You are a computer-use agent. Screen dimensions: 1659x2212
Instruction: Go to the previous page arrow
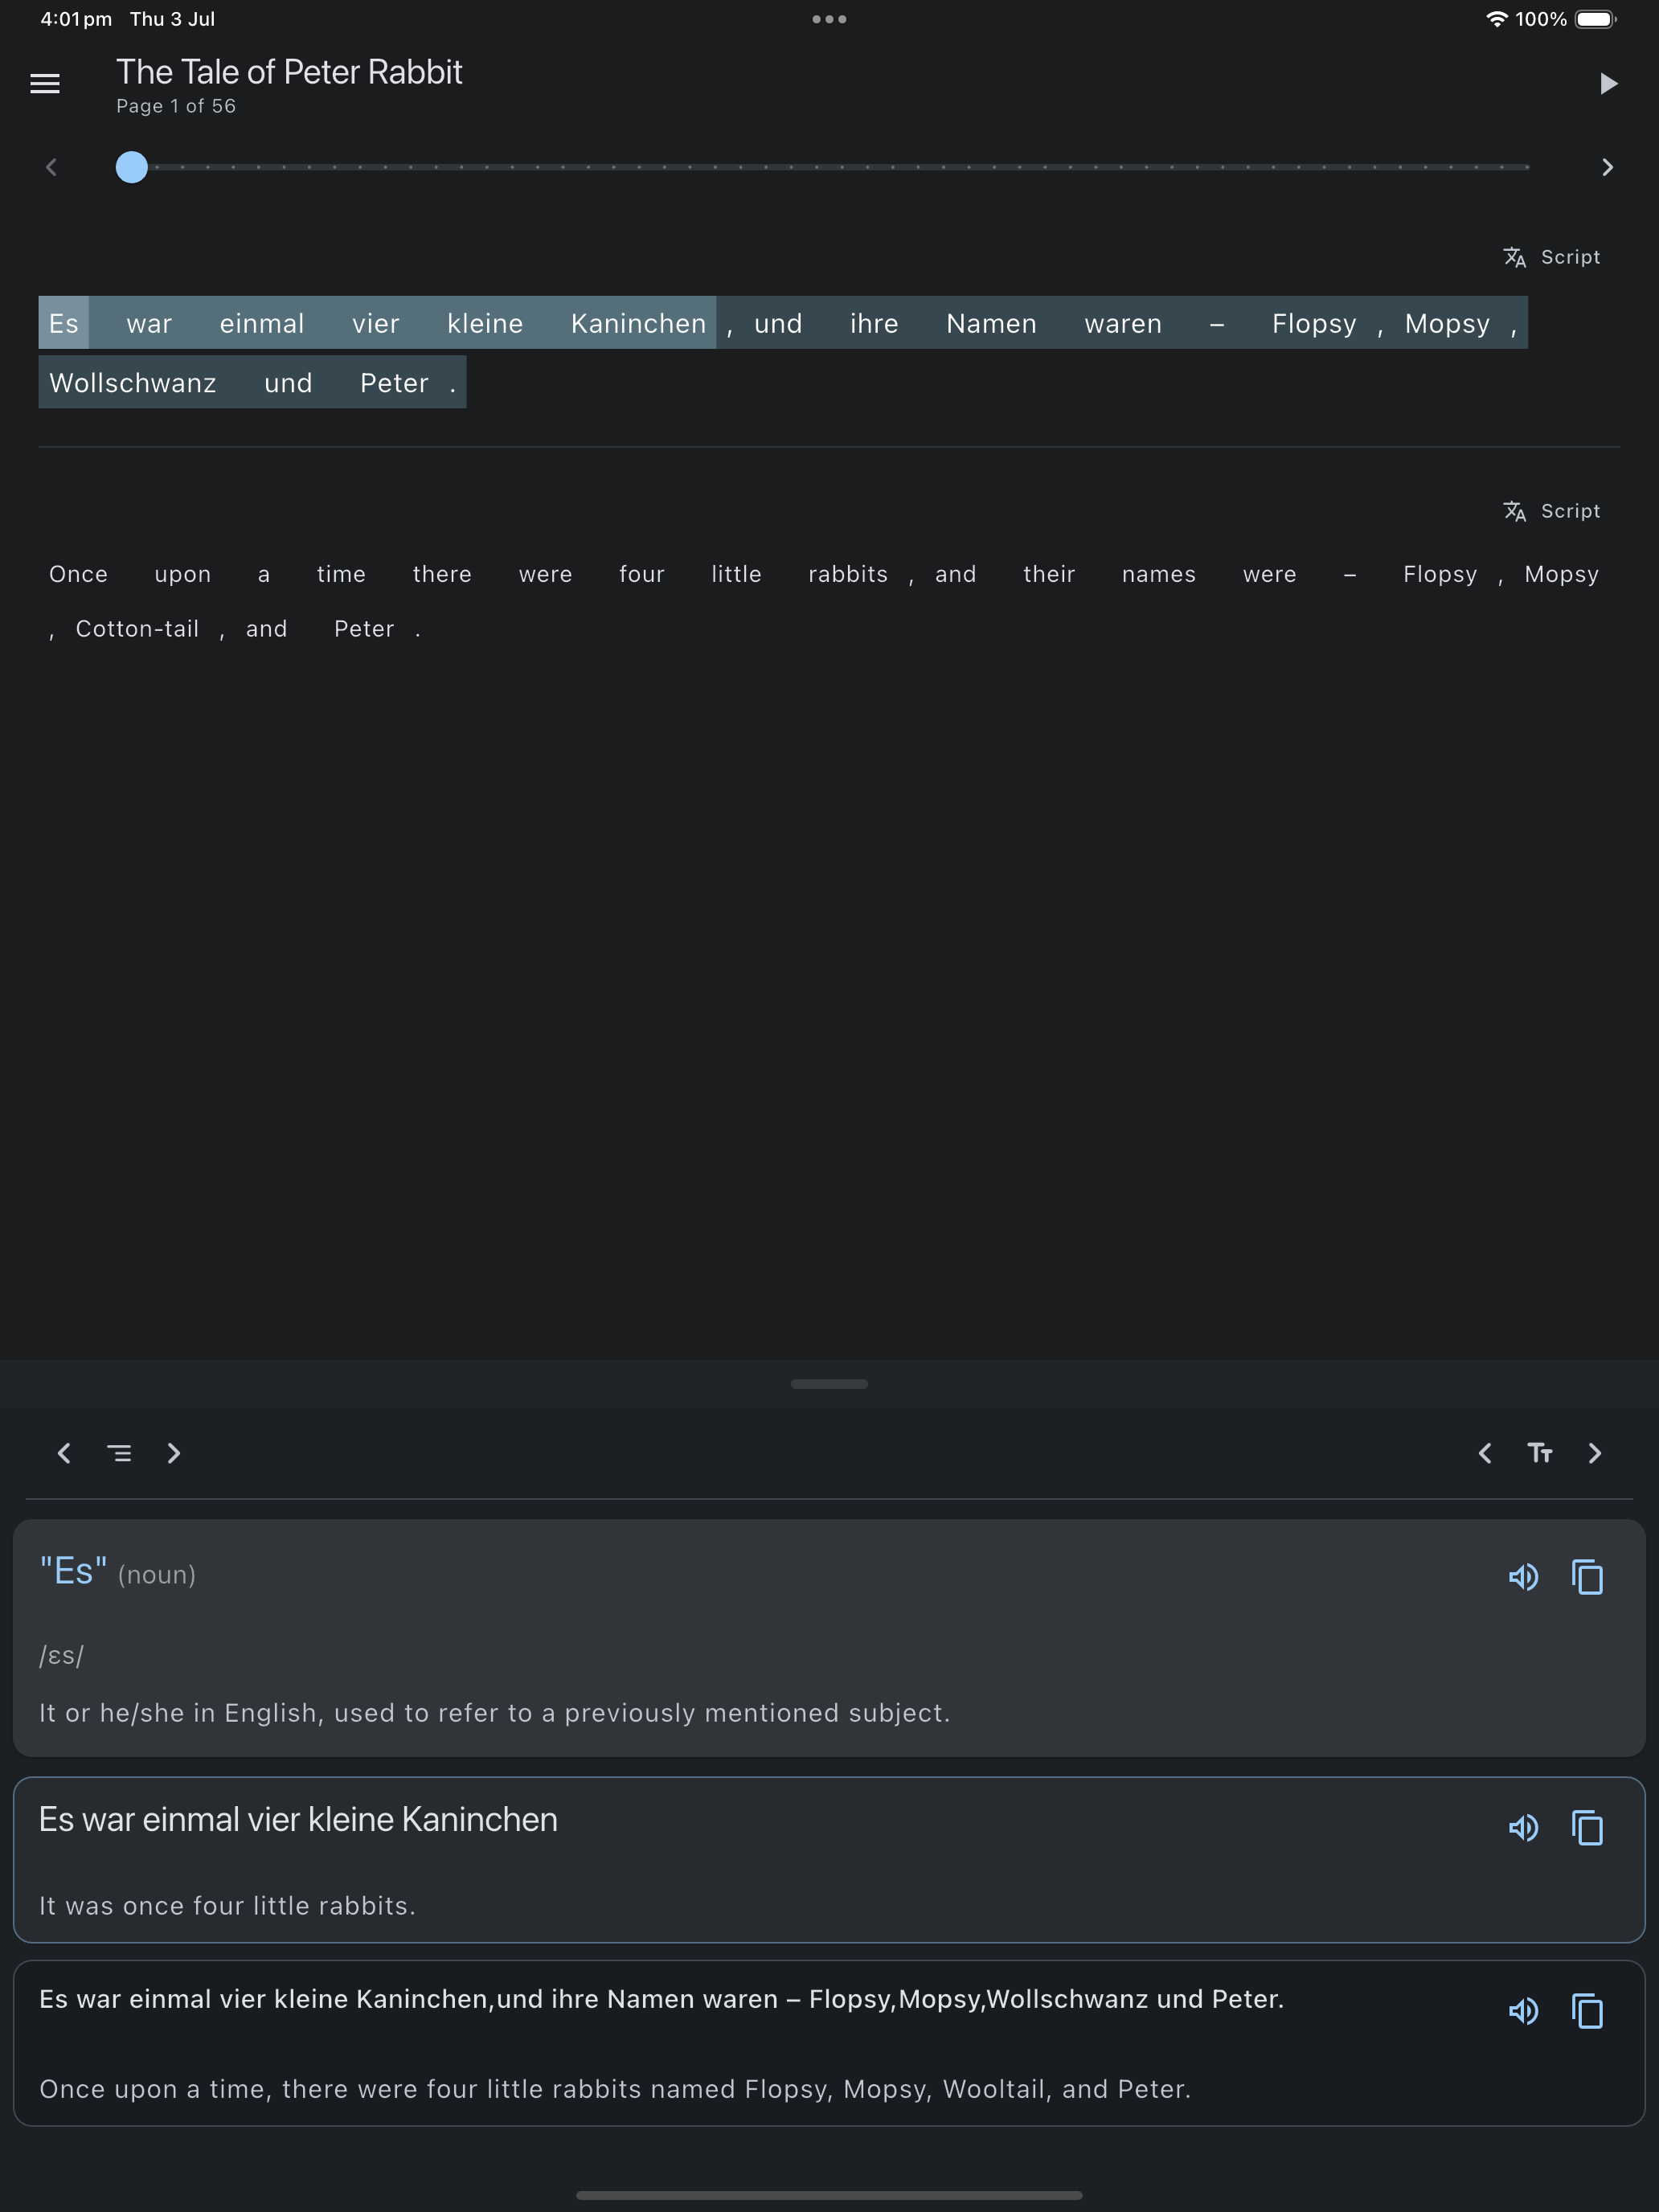(52, 167)
